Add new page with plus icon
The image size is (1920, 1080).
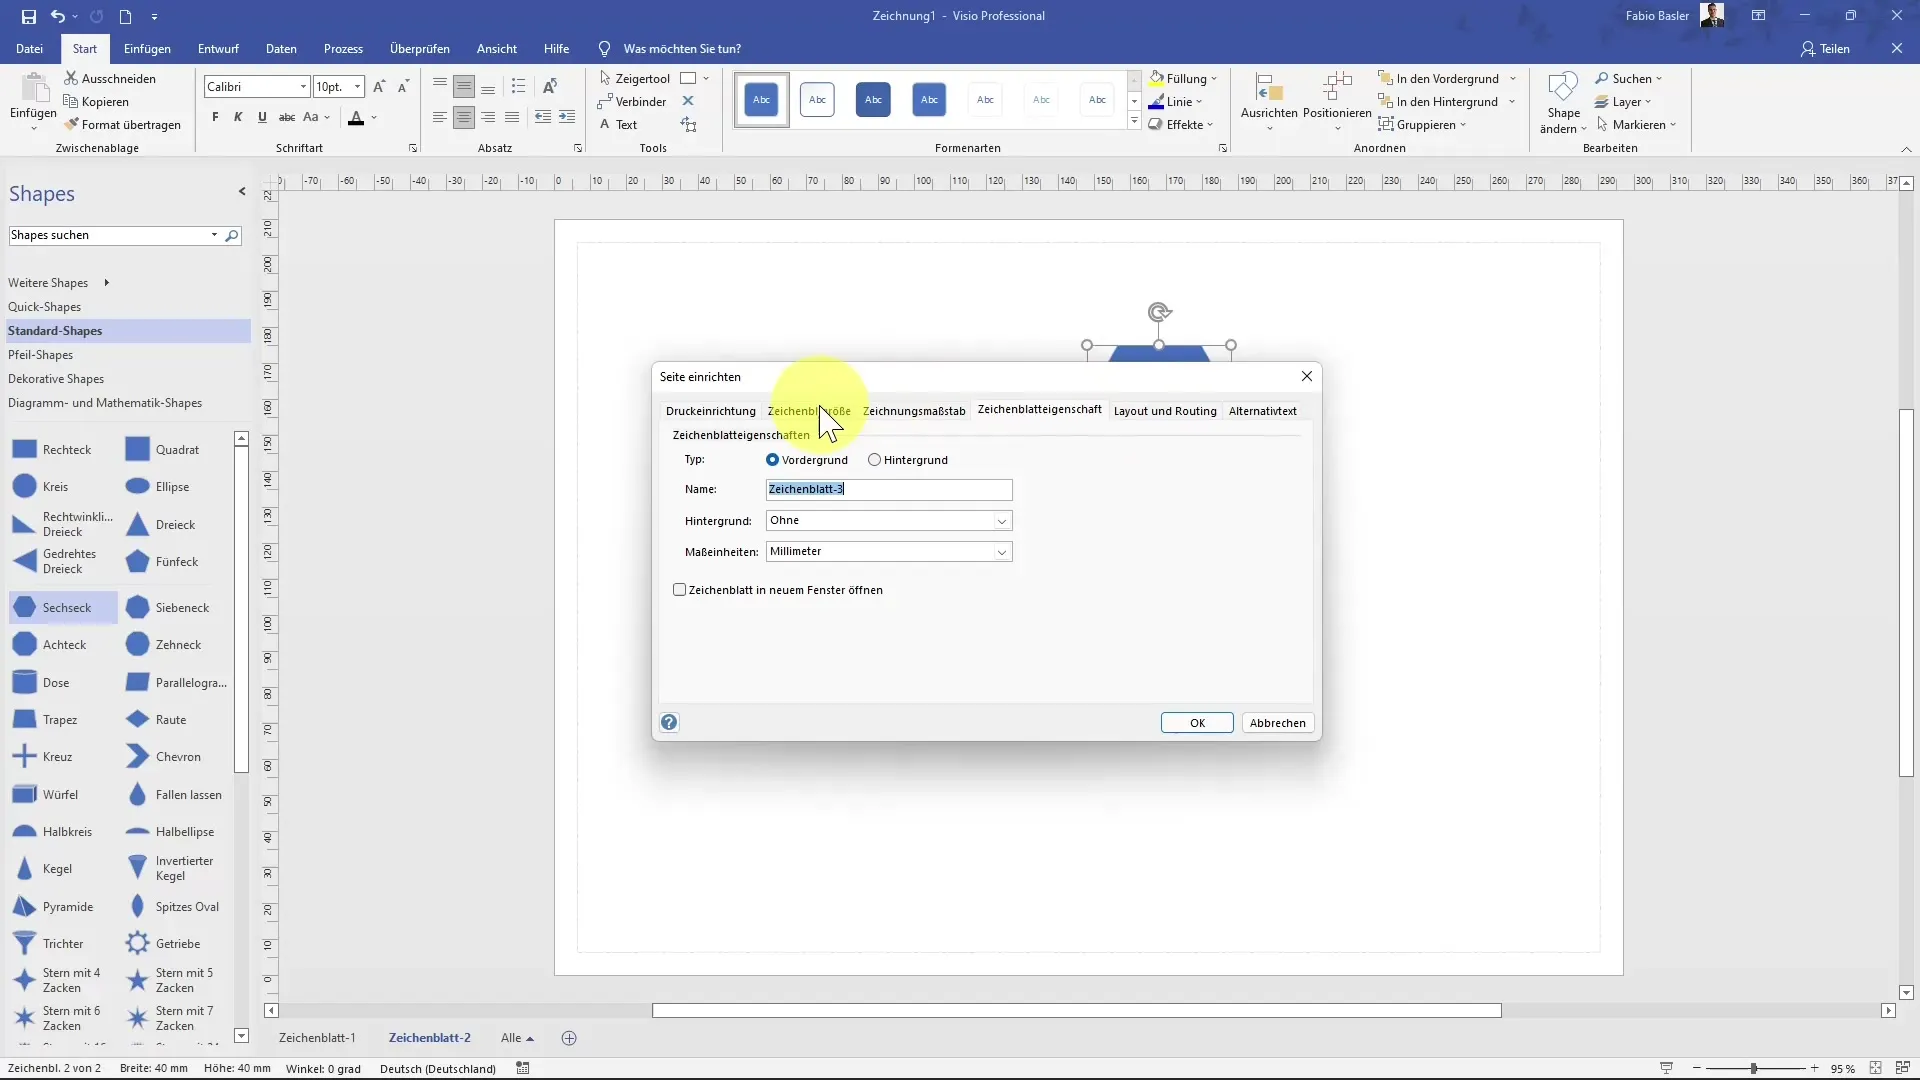tap(569, 1038)
